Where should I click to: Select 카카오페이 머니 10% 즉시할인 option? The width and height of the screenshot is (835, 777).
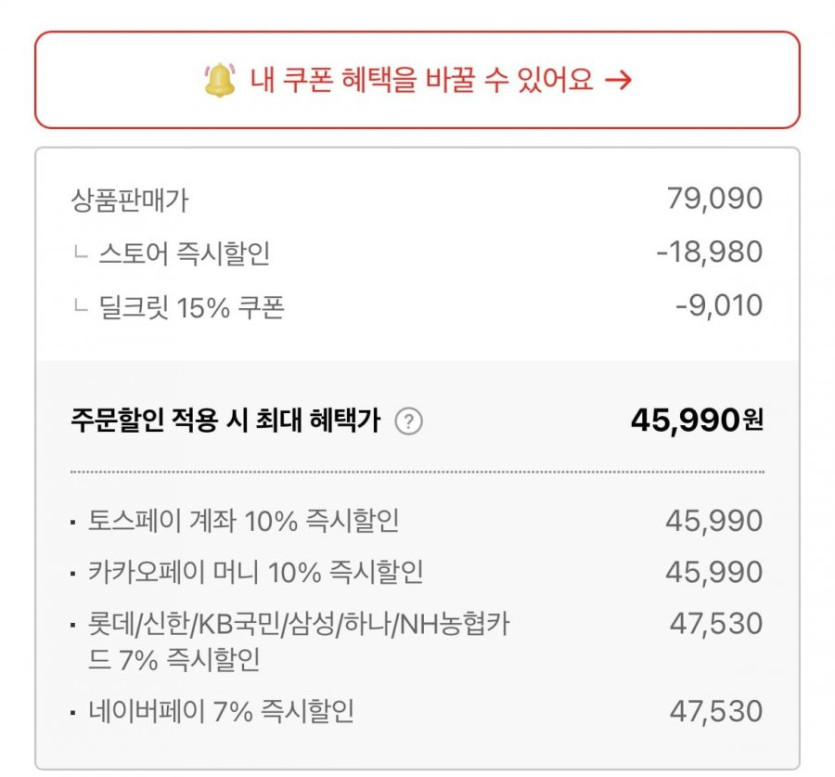255,572
